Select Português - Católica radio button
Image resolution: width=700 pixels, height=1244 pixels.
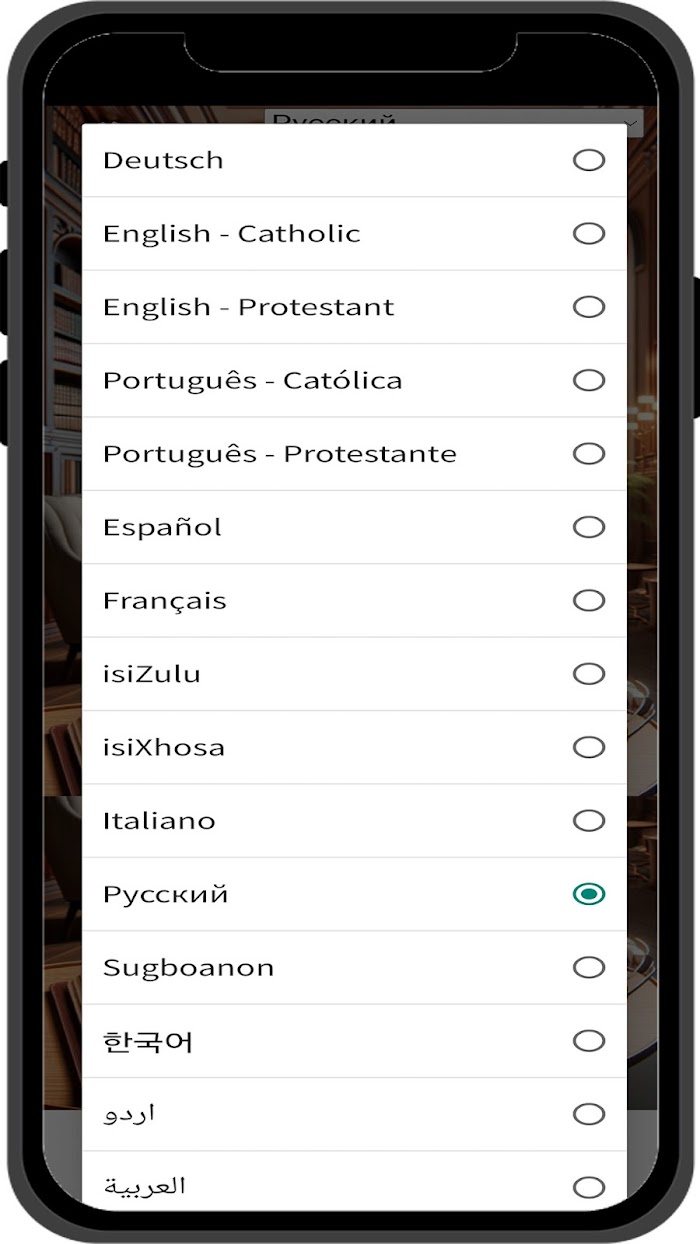[x=589, y=380]
